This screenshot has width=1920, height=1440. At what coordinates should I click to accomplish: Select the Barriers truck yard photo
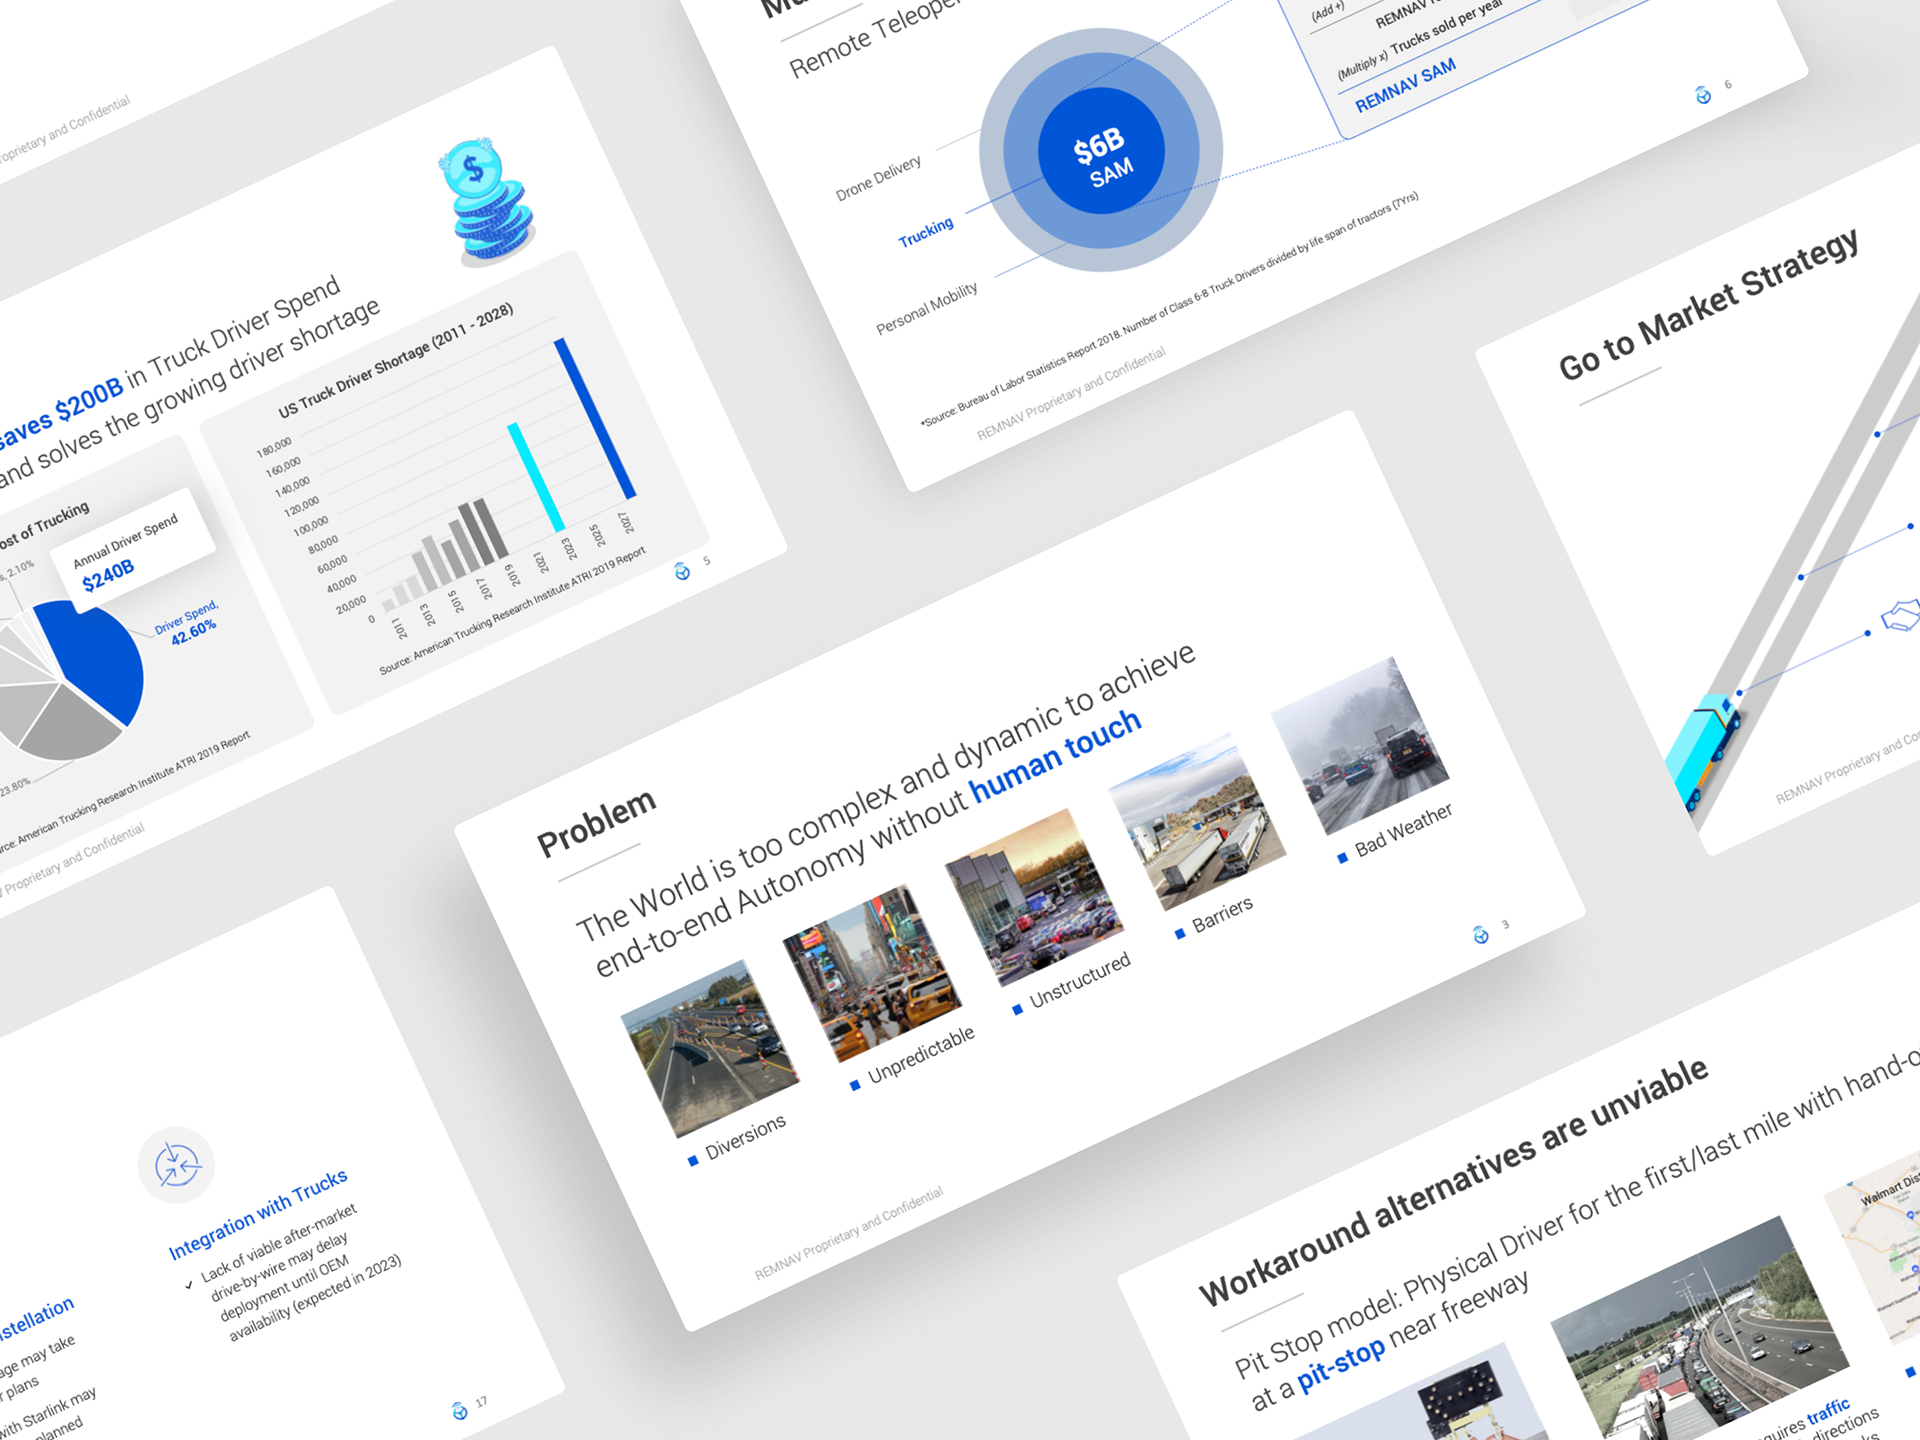(x=1197, y=821)
